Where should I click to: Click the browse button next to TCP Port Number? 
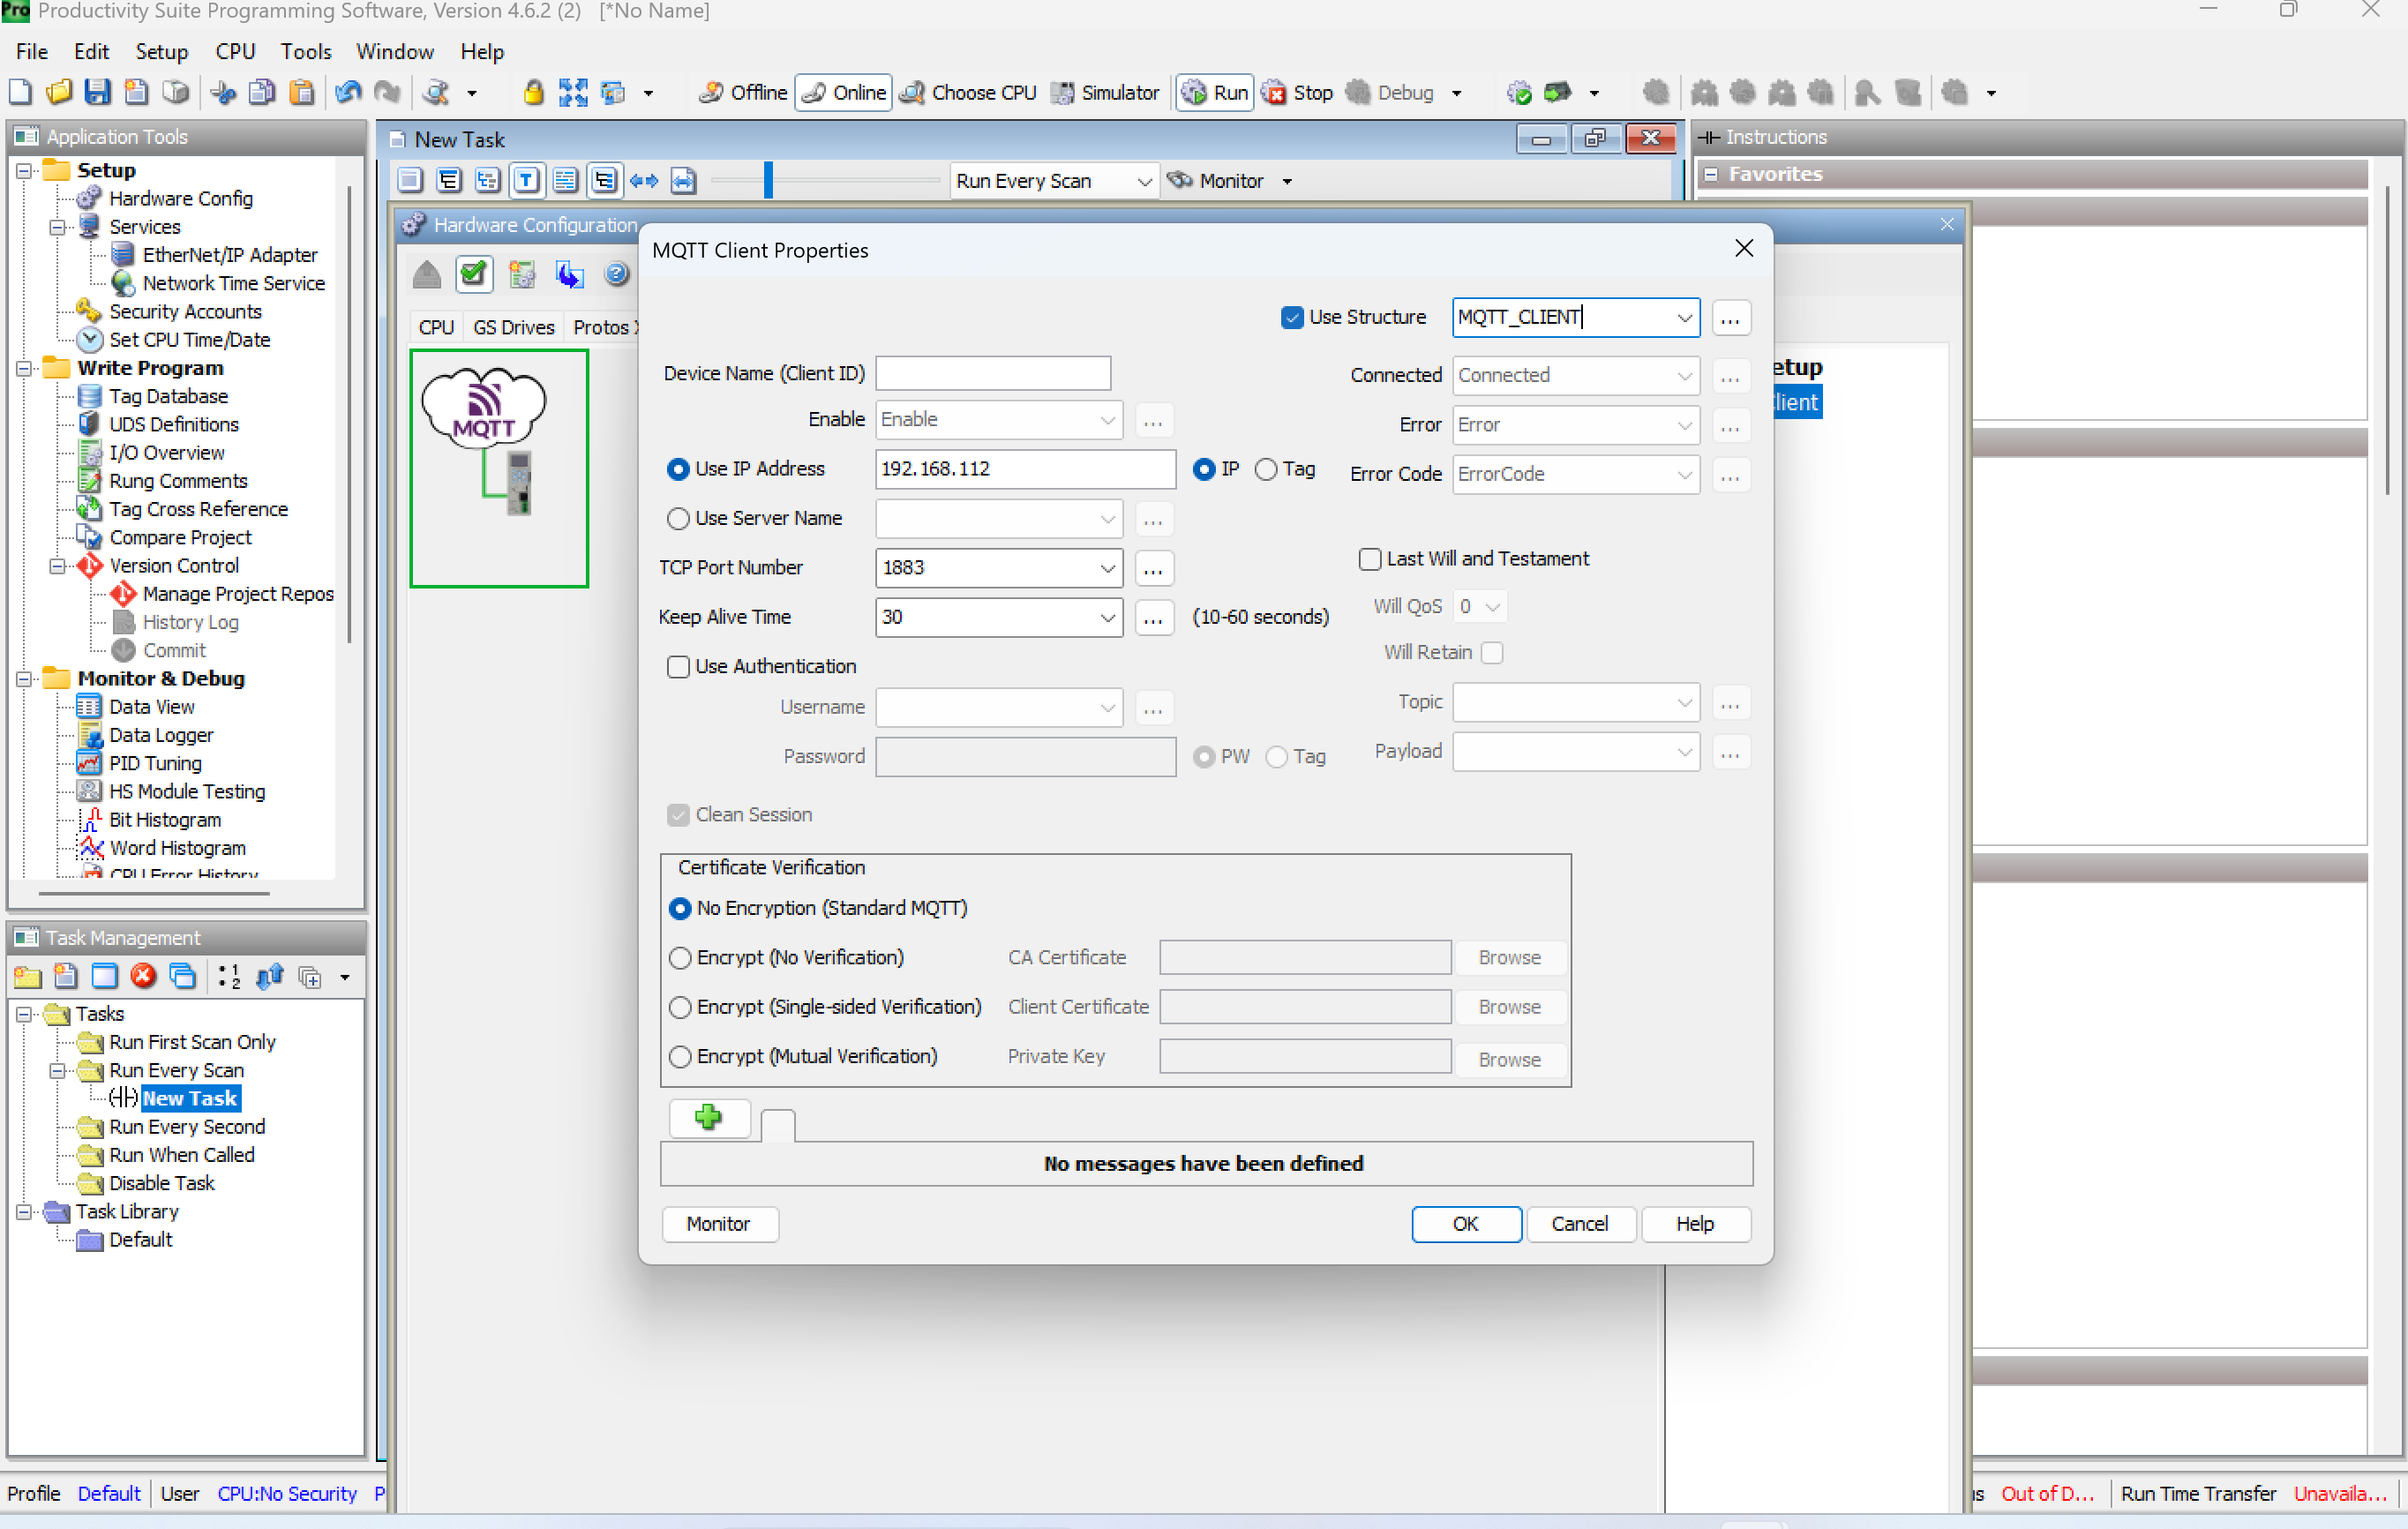click(1153, 567)
